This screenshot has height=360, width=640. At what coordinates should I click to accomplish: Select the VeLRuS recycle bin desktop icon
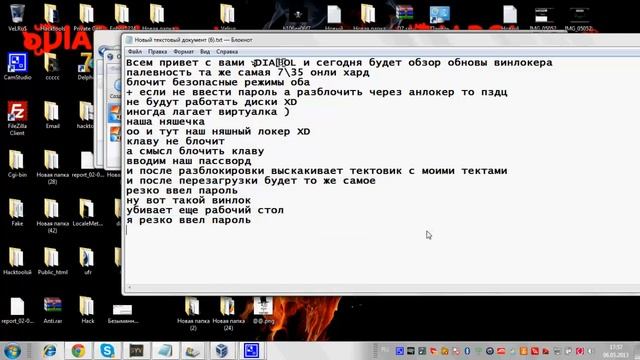coord(17,17)
